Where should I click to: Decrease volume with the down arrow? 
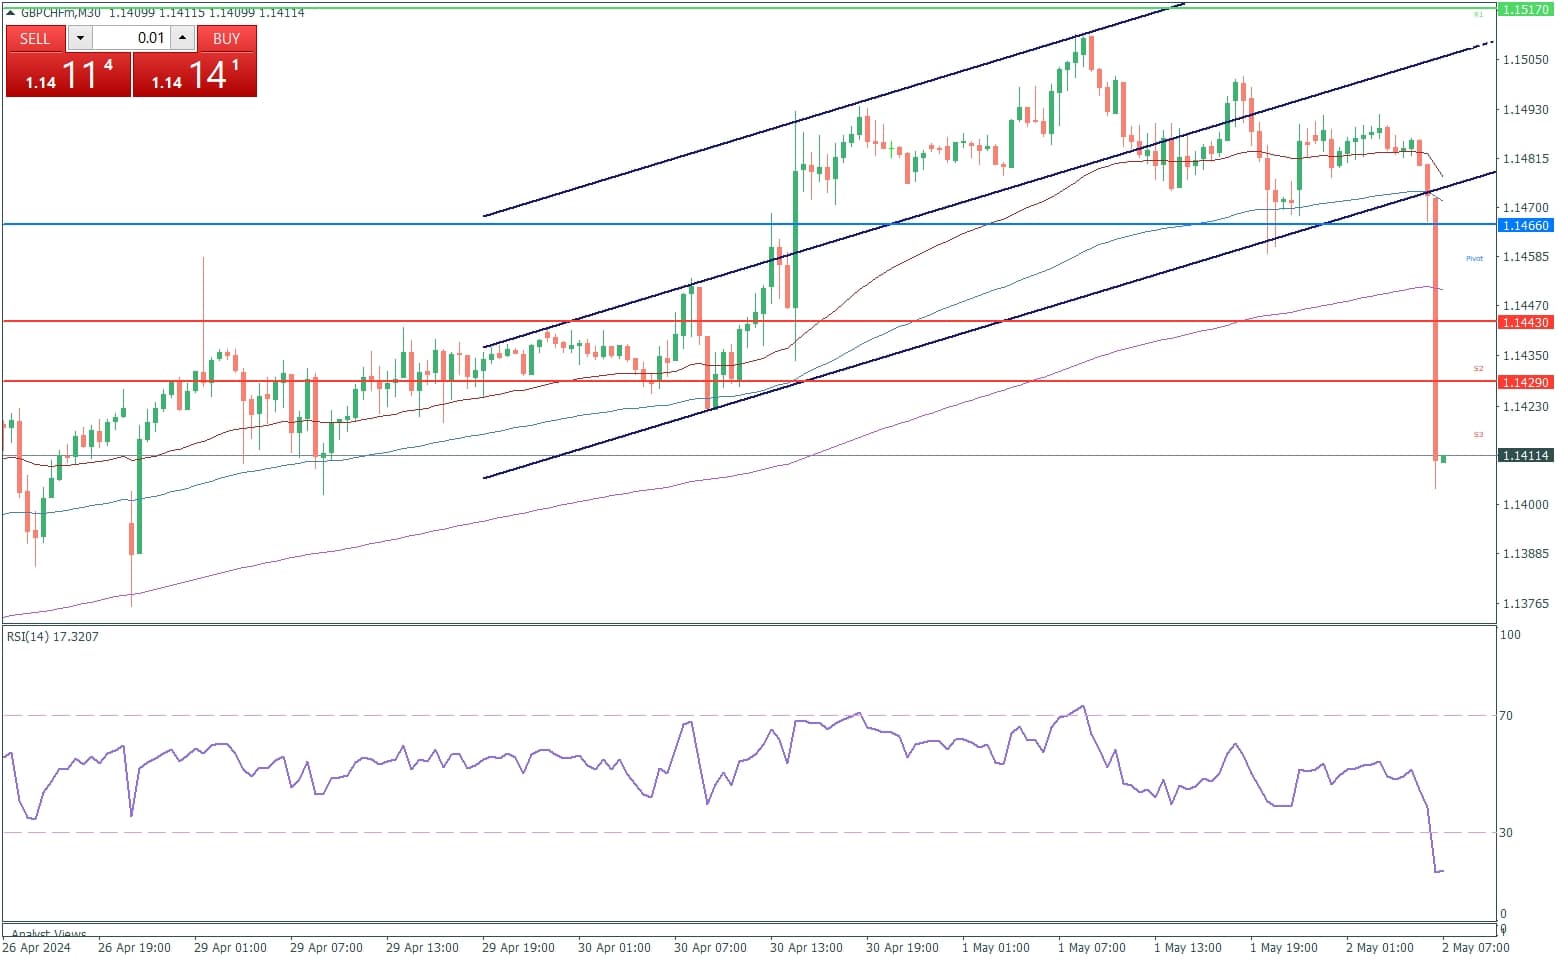pos(80,38)
